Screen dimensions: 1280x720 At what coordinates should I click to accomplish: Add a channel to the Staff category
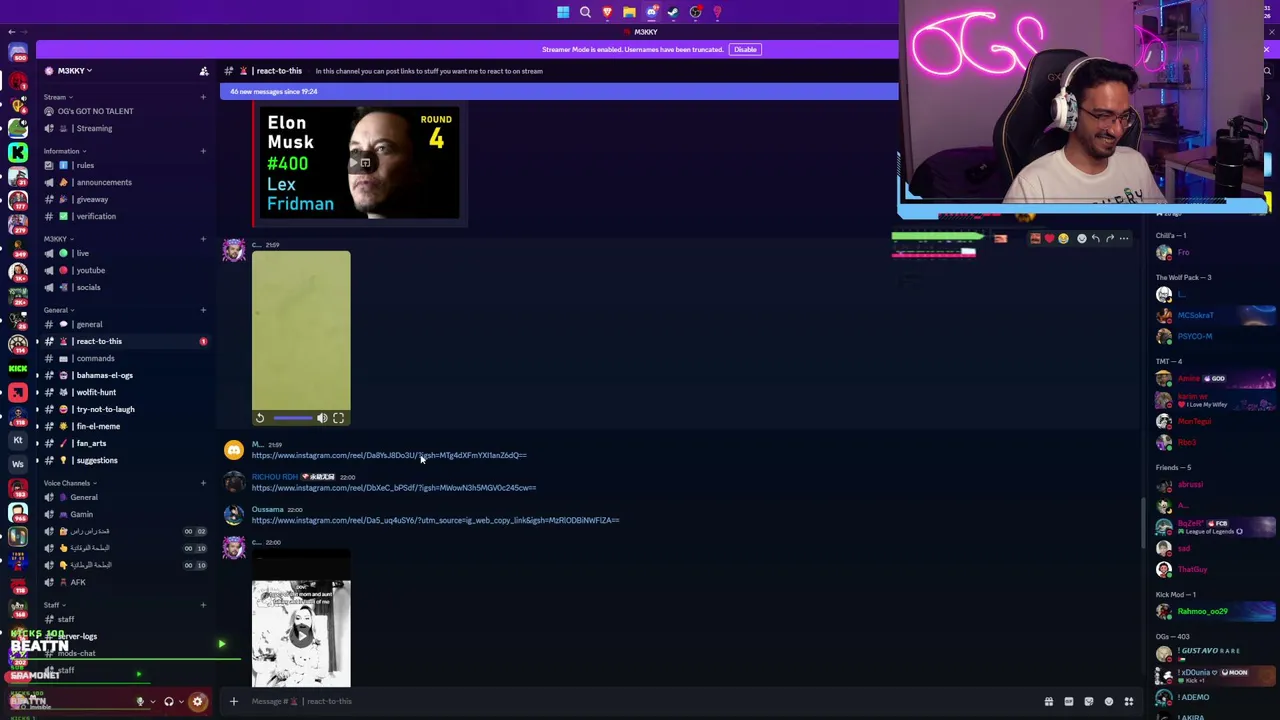203,605
